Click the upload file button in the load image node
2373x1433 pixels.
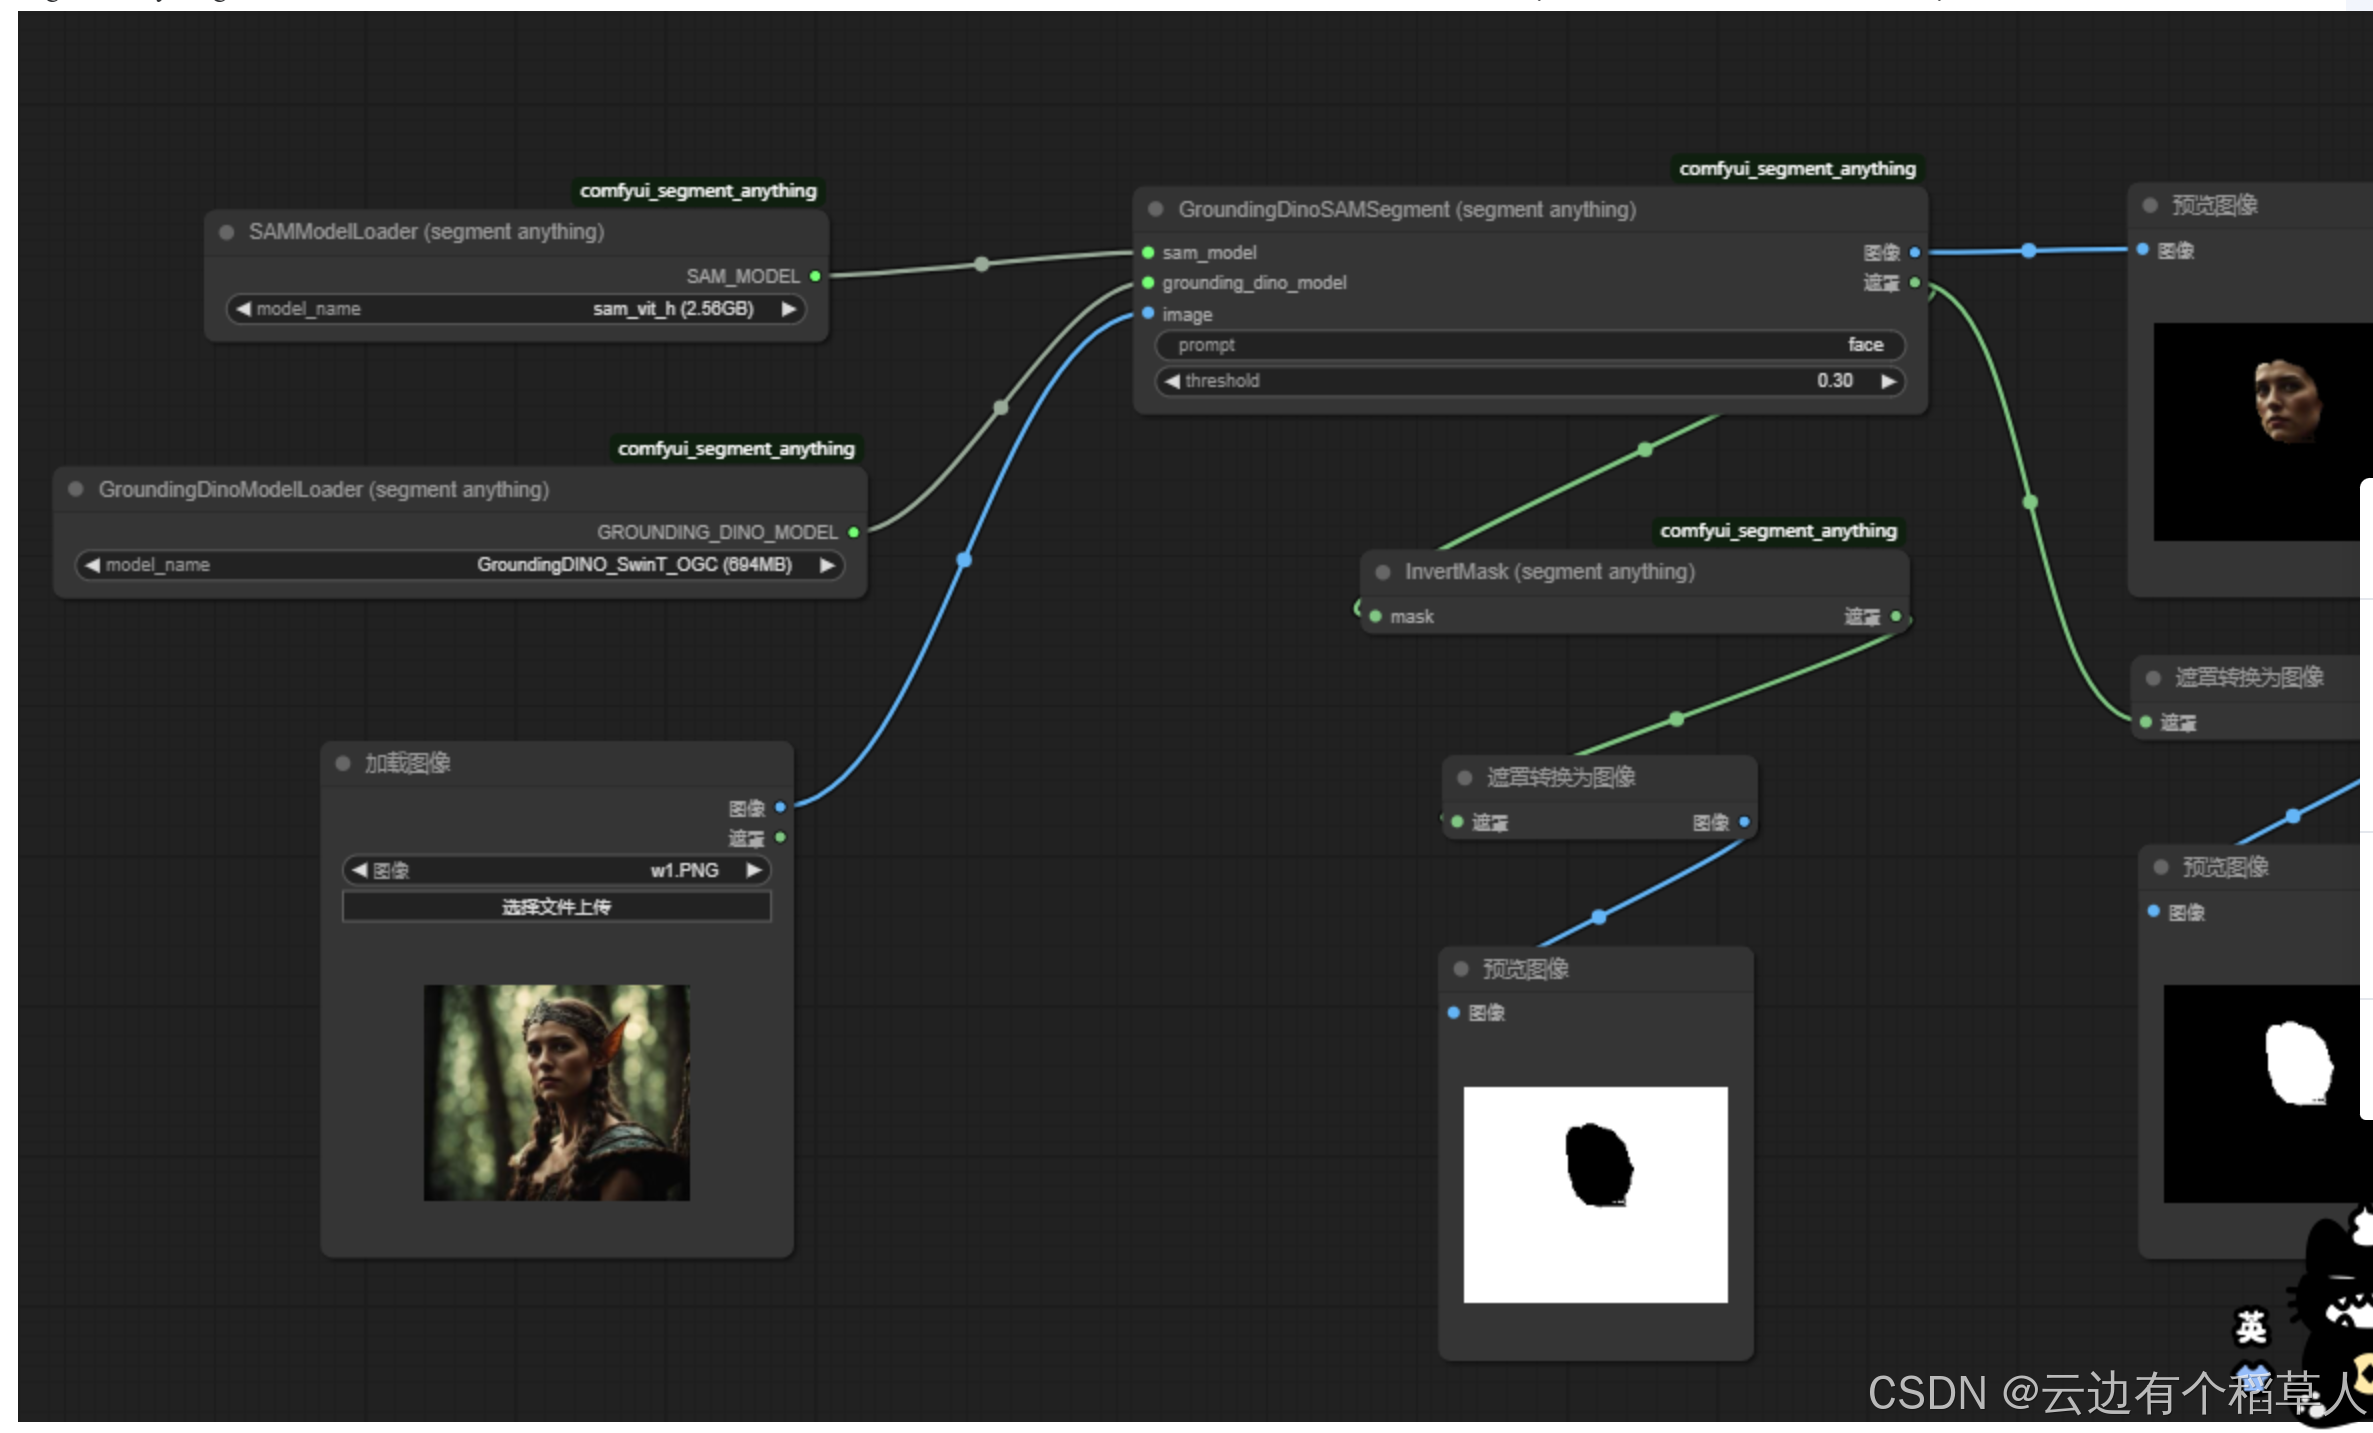pos(556,907)
